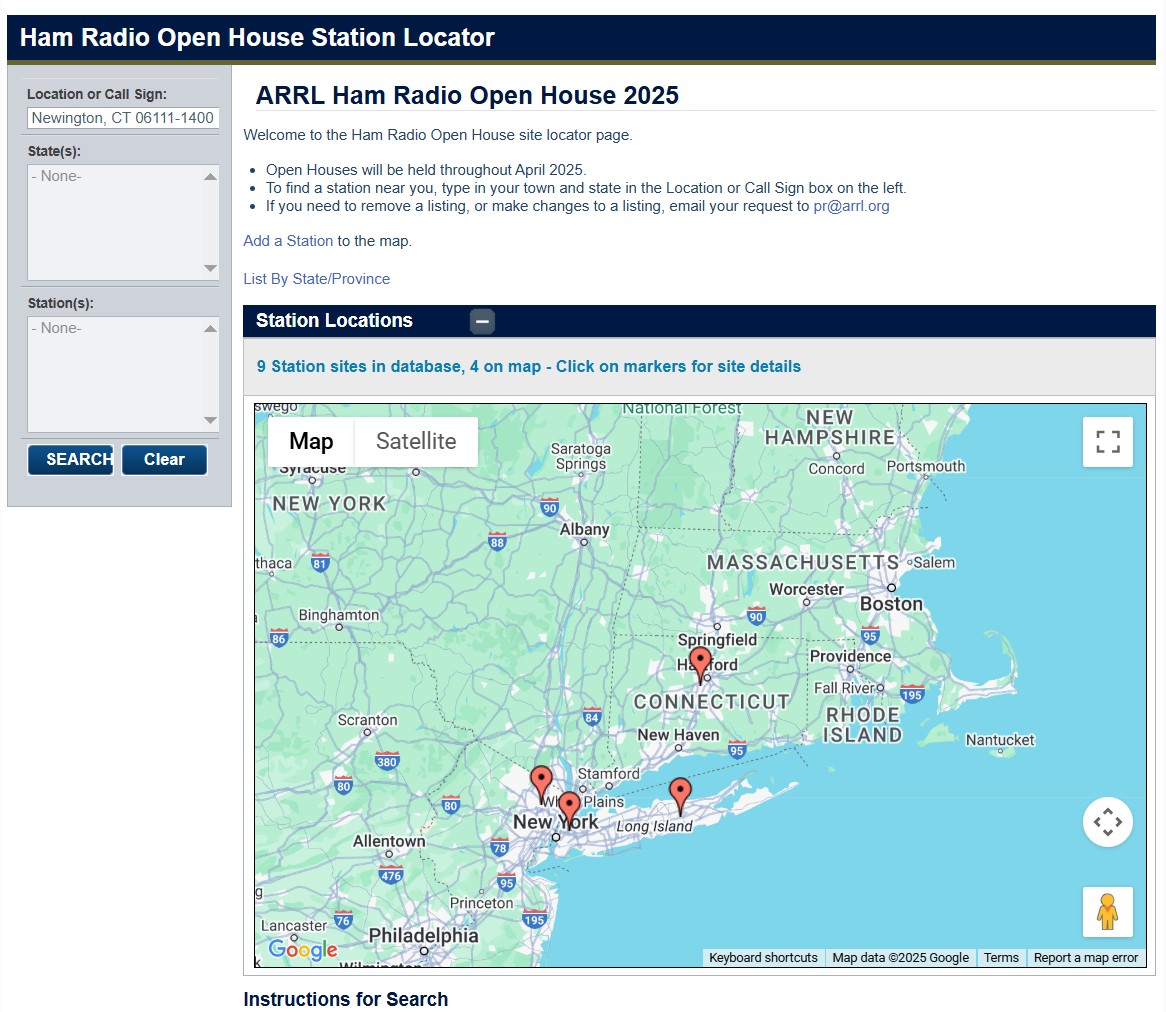Toggle fullscreen map view
This screenshot has height=1012, width=1166.
click(1107, 442)
